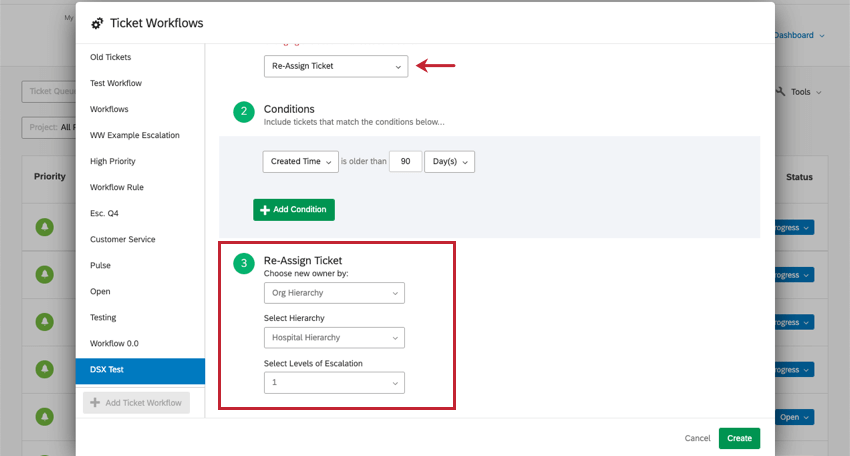This screenshot has height=456, width=850.
Task: Click the Add Ticket Workflow button
Action: pos(137,403)
